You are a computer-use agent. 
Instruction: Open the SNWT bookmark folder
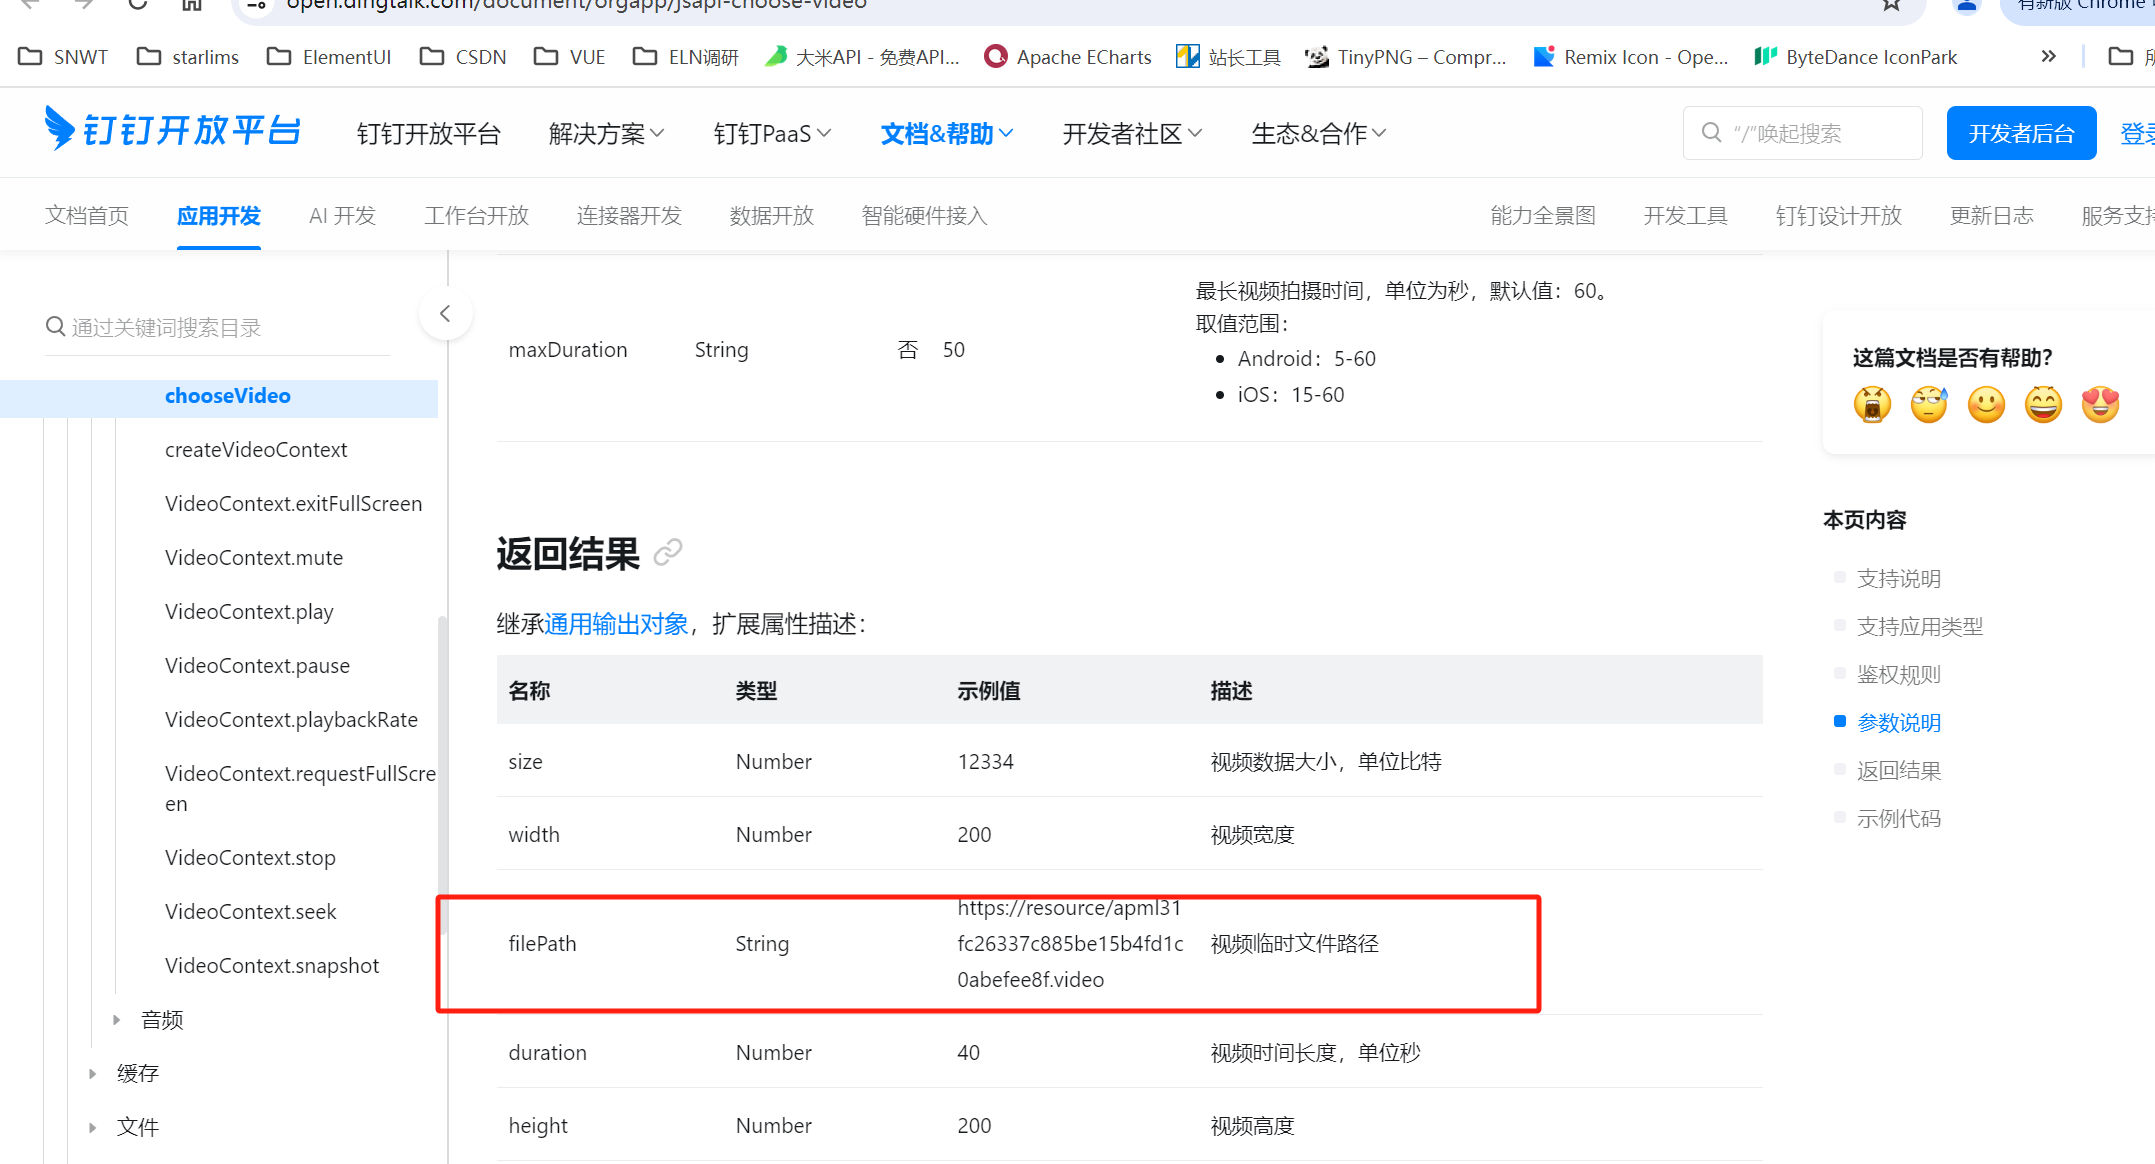pos(63,57)
